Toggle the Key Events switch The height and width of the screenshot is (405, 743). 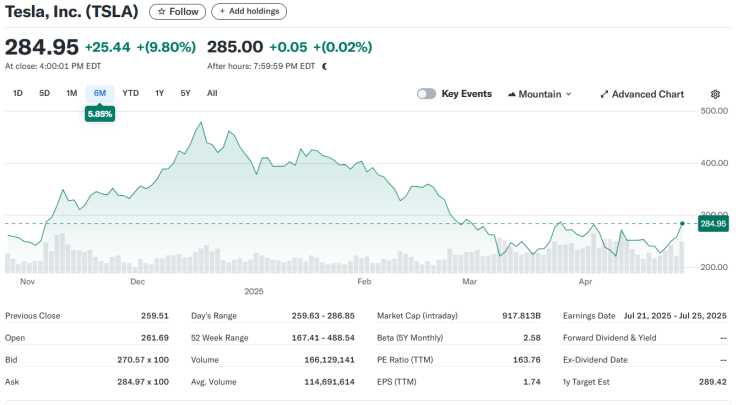click(x=426, y=94)
